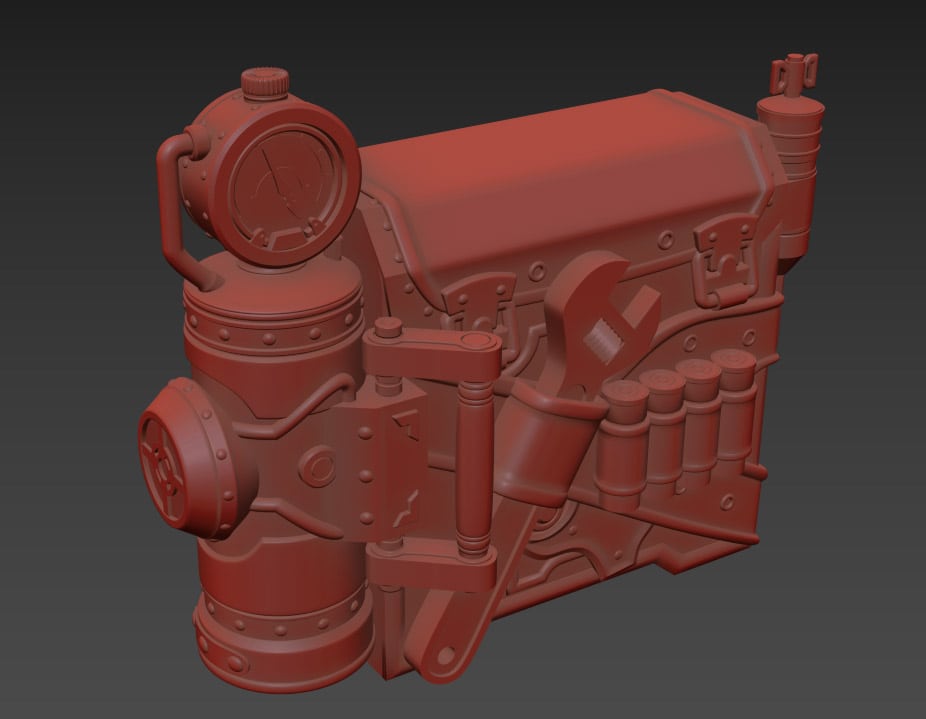
Task: Select the riveted base ring of the cylinder
Action: click(283, 644)
